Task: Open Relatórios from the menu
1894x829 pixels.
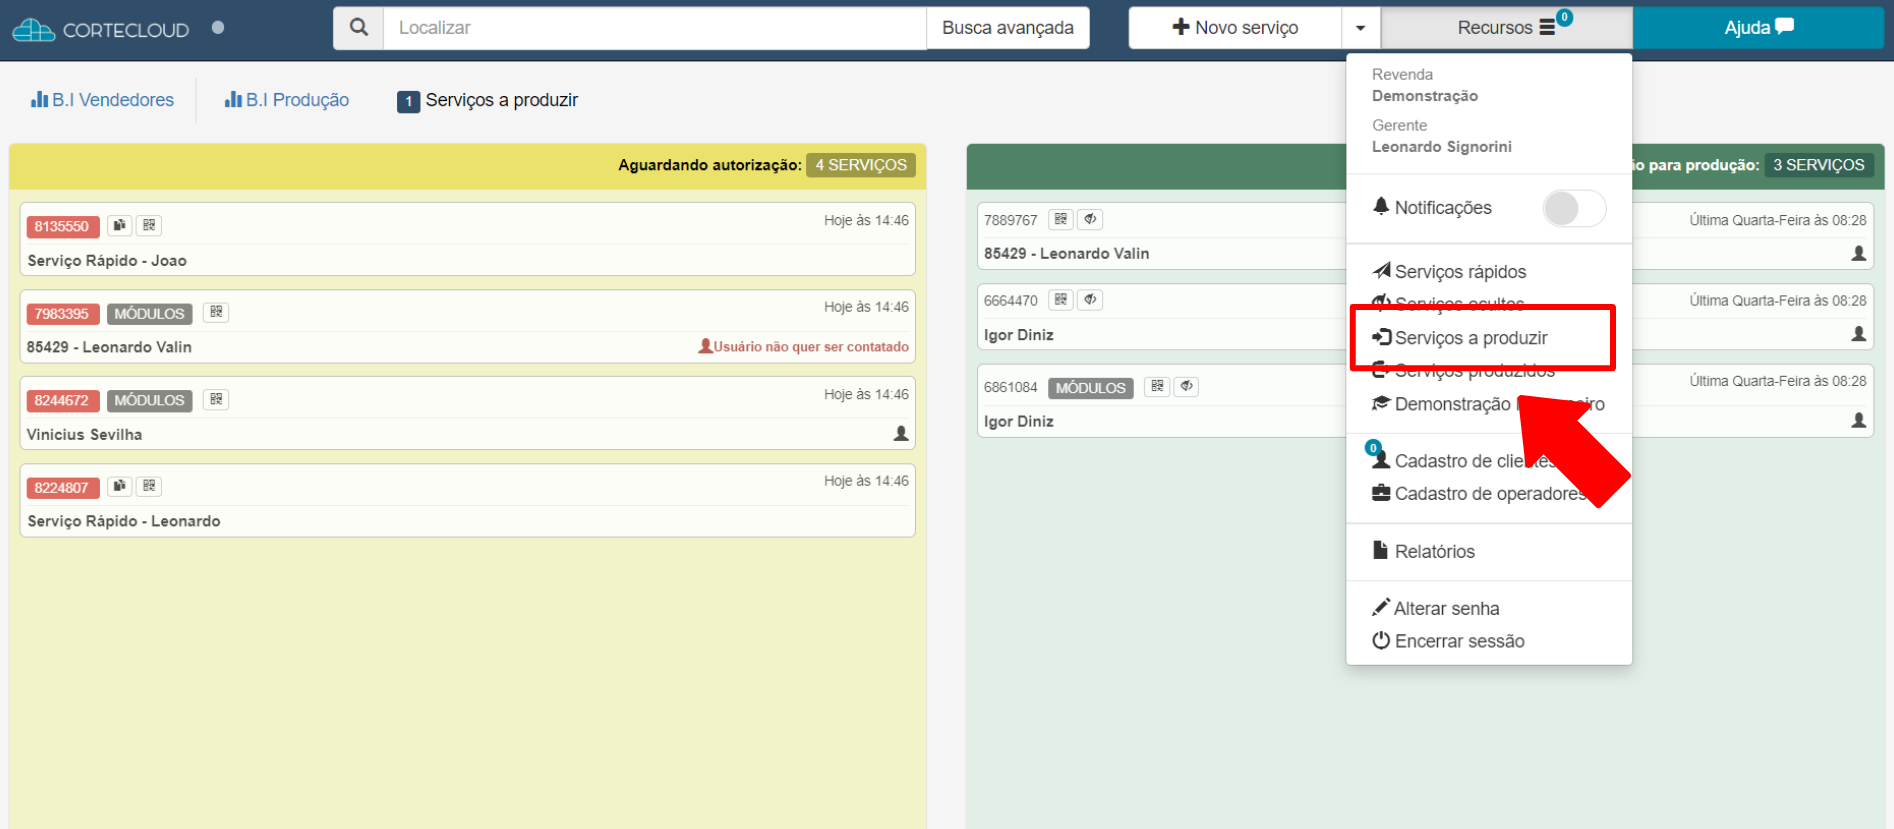Action: pos(1424,552)
